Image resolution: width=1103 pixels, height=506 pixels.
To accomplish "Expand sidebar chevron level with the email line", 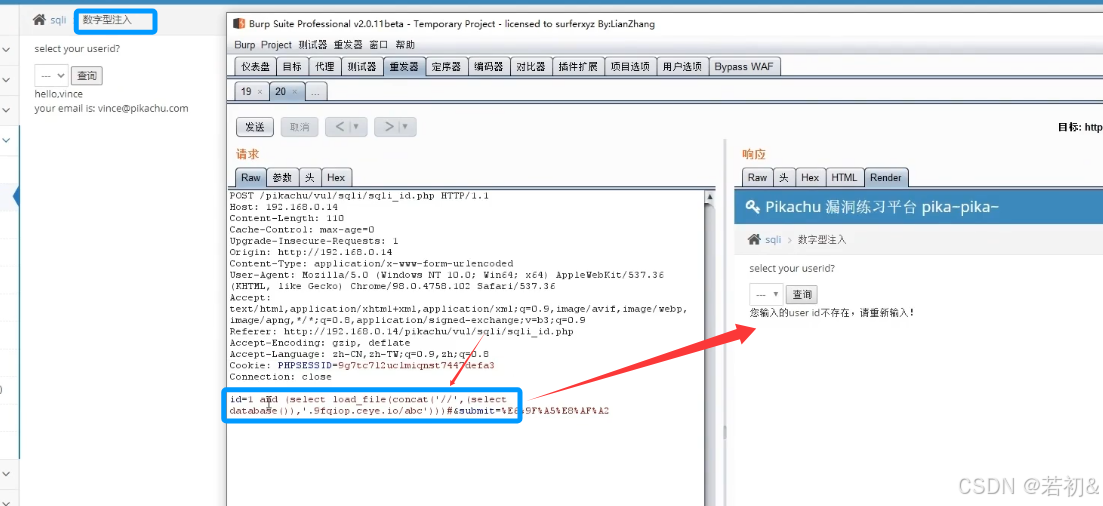I will pos(6,110).
